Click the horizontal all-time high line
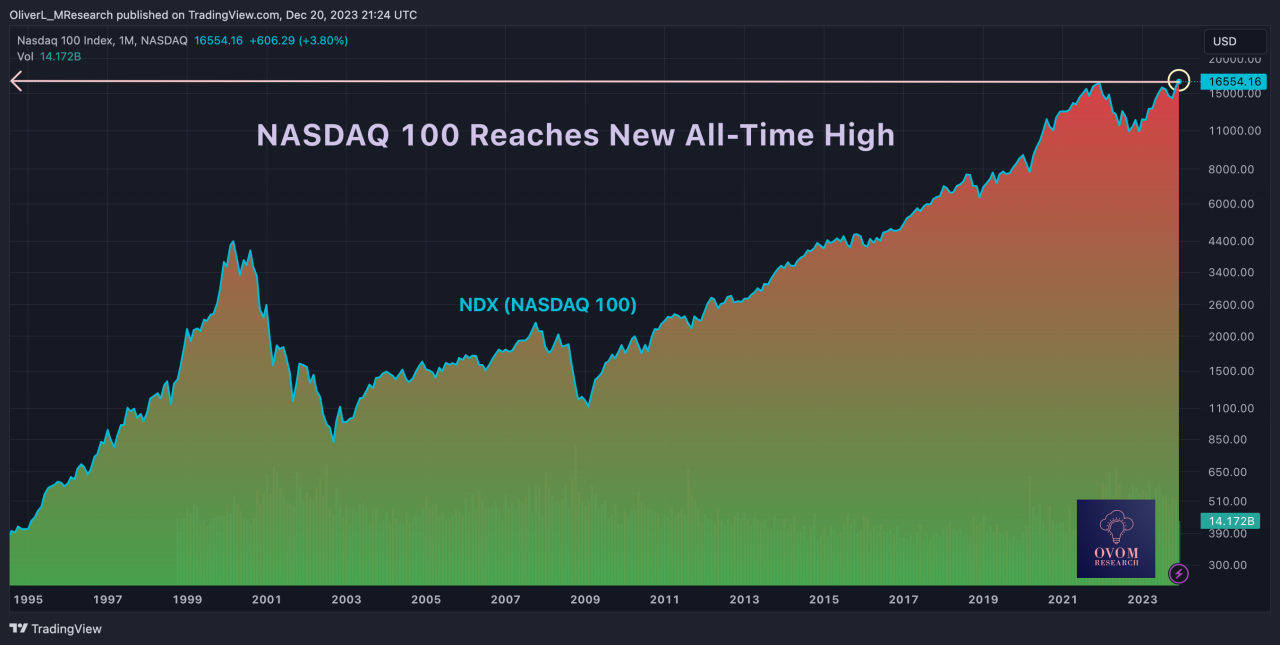This screenshot has height=645, width=1280. pos(600,82)
